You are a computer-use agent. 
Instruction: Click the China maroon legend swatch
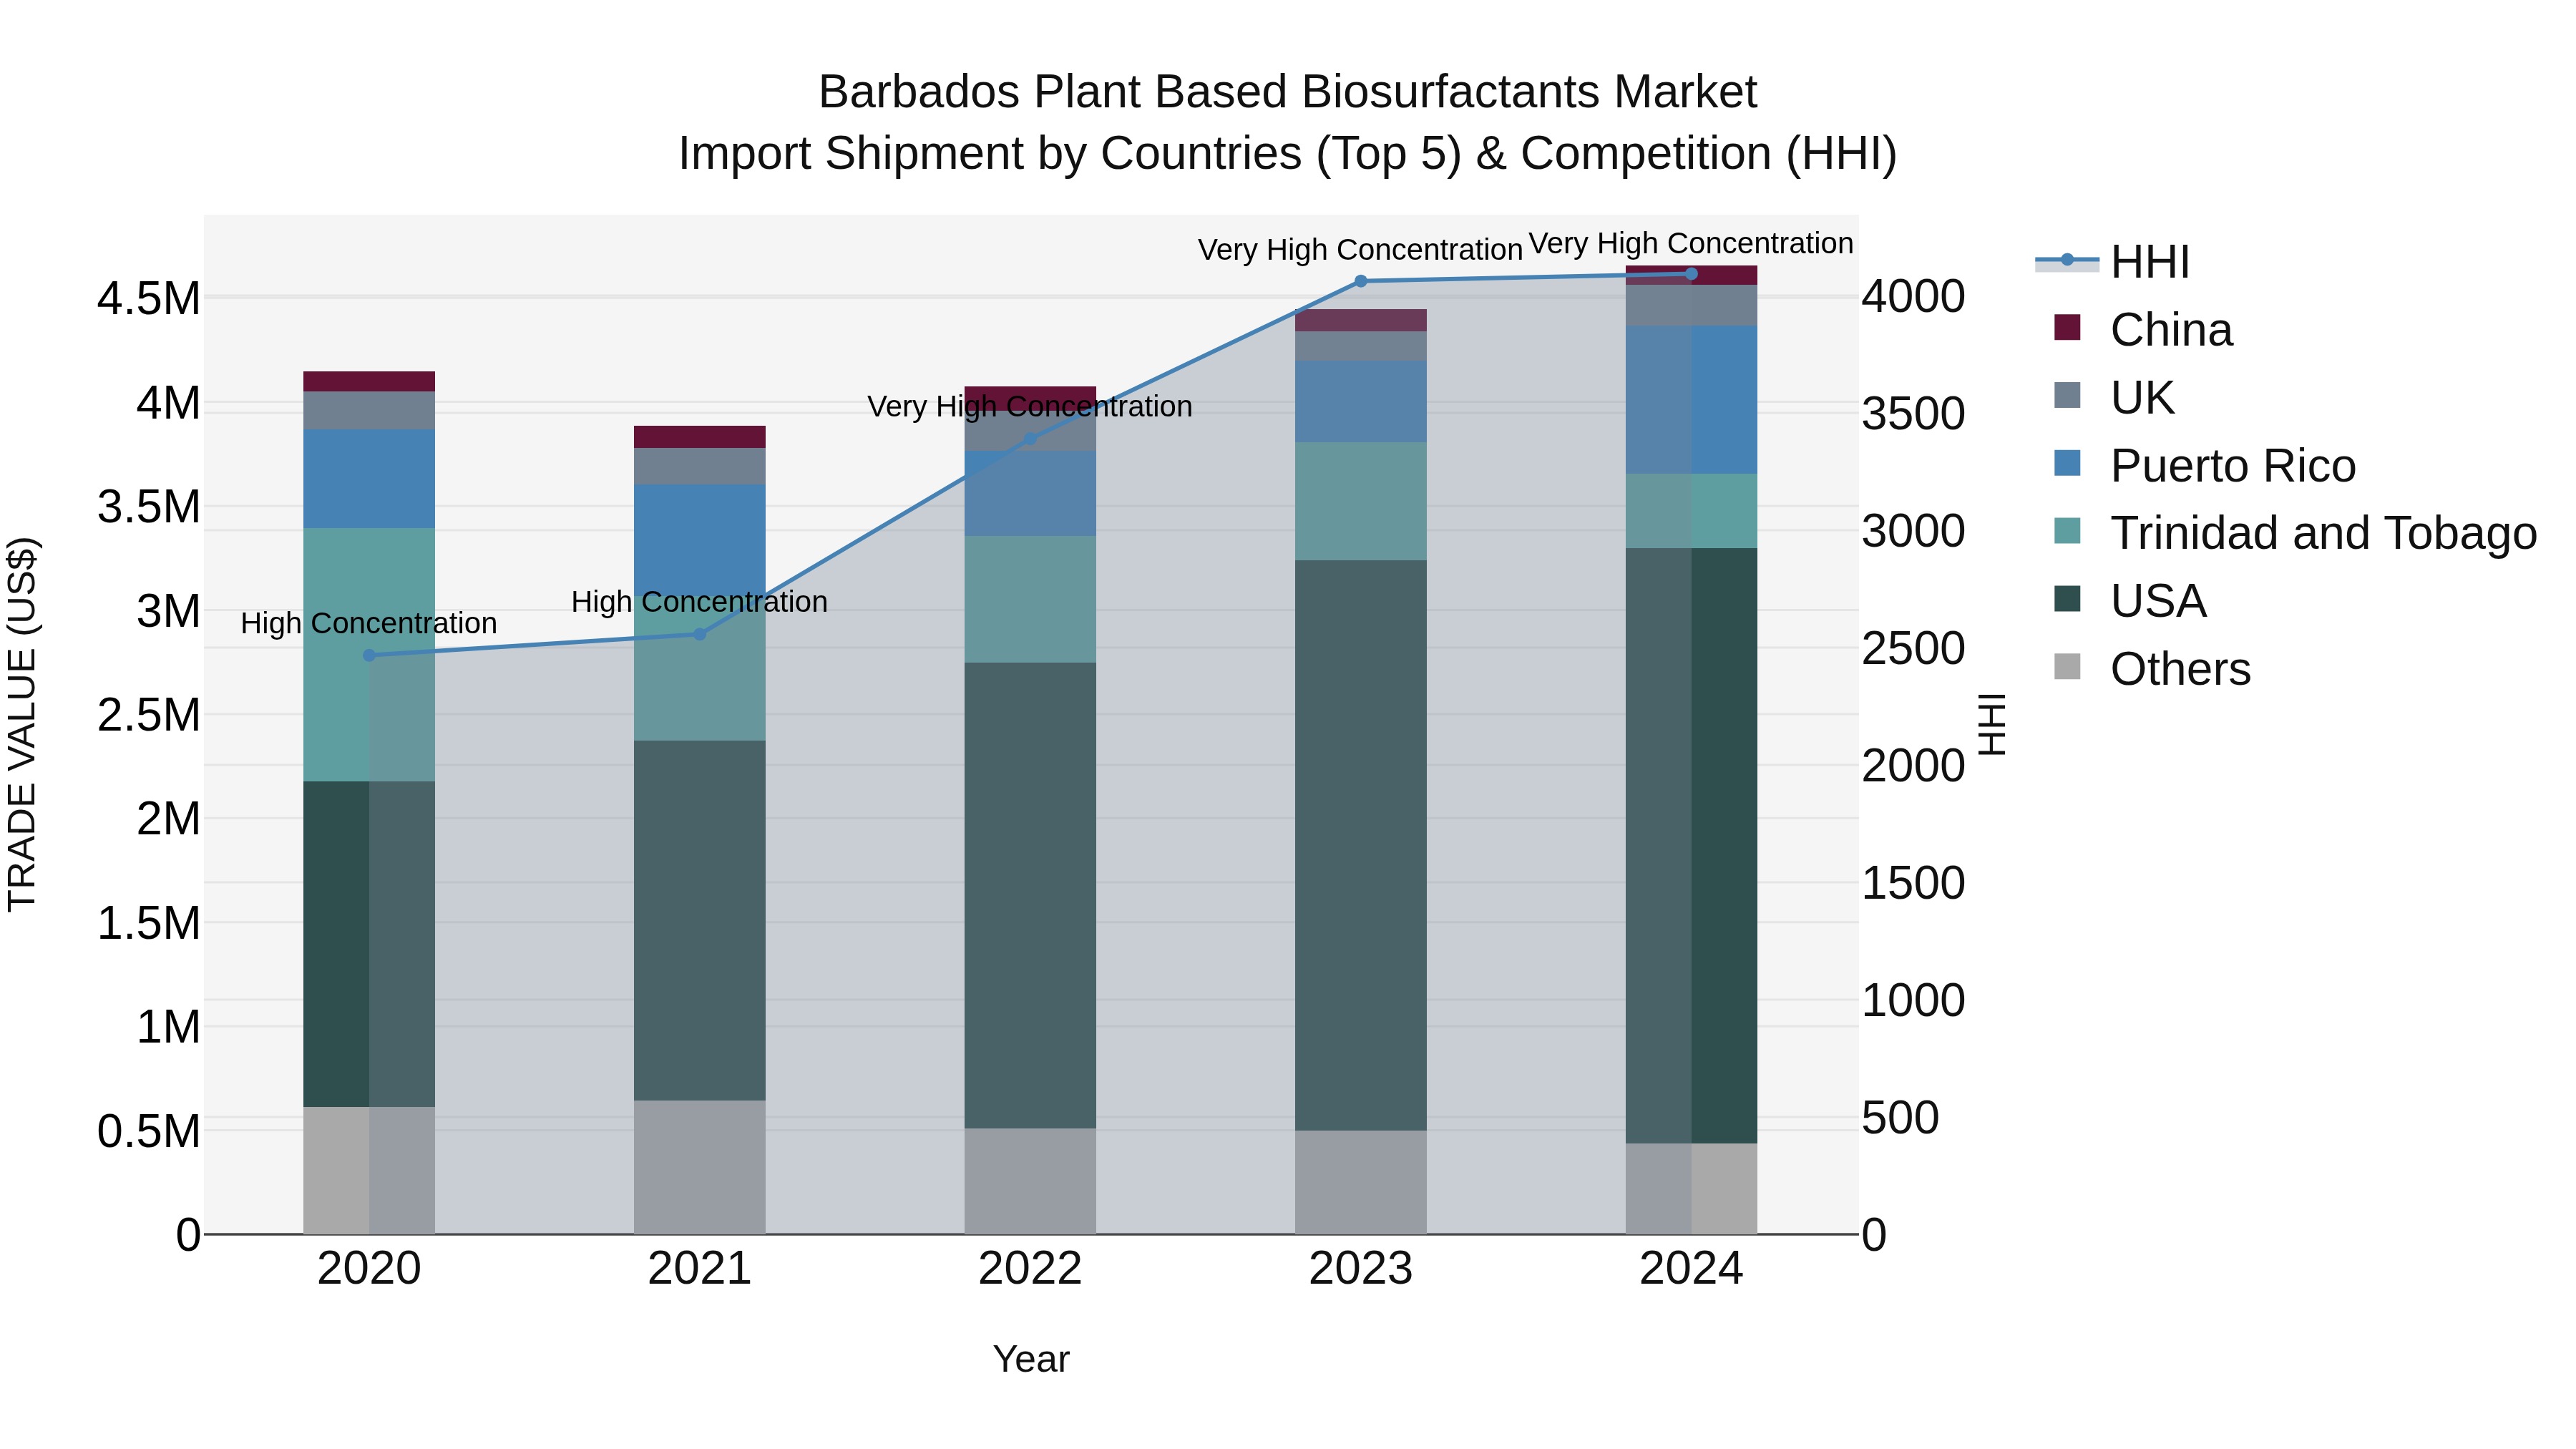[x=2067, y=328]
